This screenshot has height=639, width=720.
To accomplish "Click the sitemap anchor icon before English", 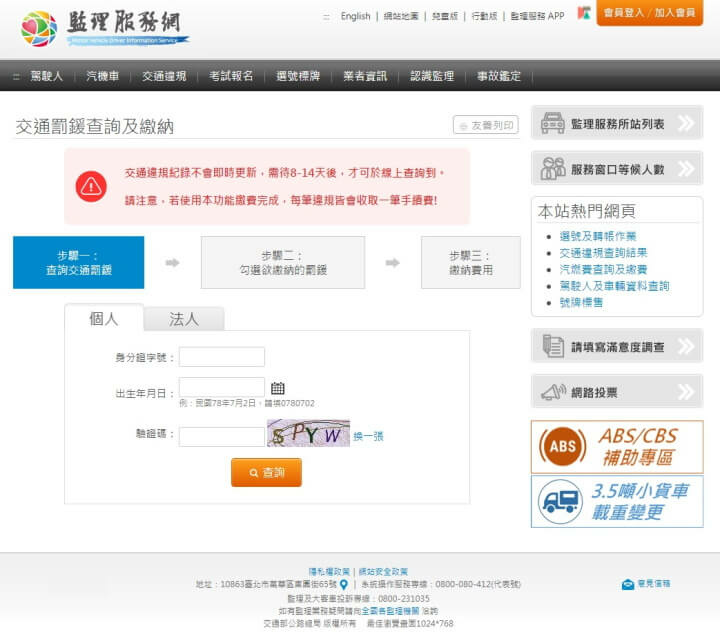I will click(326, 17).
